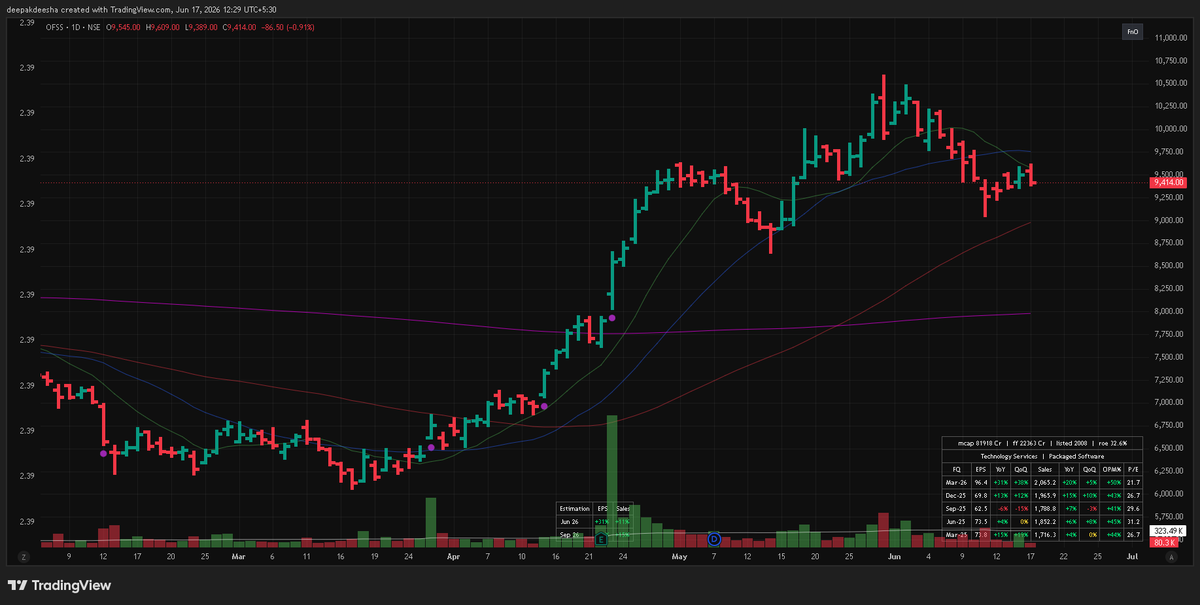1200x605 pixels.
Task: Click the TradingView logo
Action: [x=59, y=585]
